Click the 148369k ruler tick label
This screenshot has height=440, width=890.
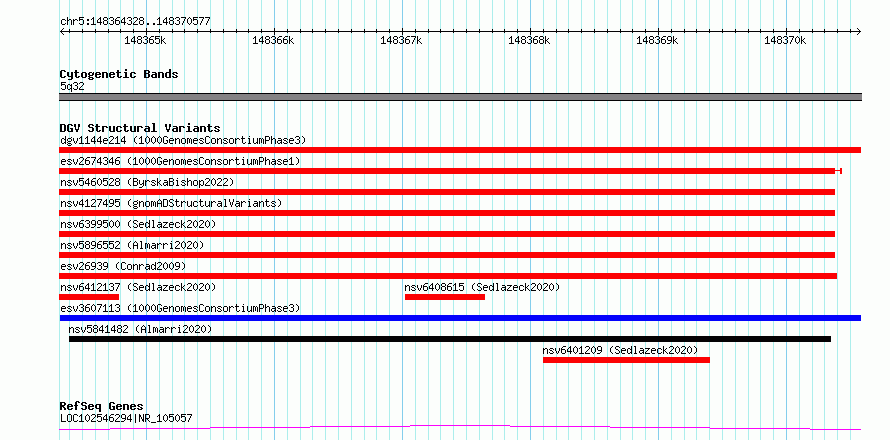coord(657,40)
